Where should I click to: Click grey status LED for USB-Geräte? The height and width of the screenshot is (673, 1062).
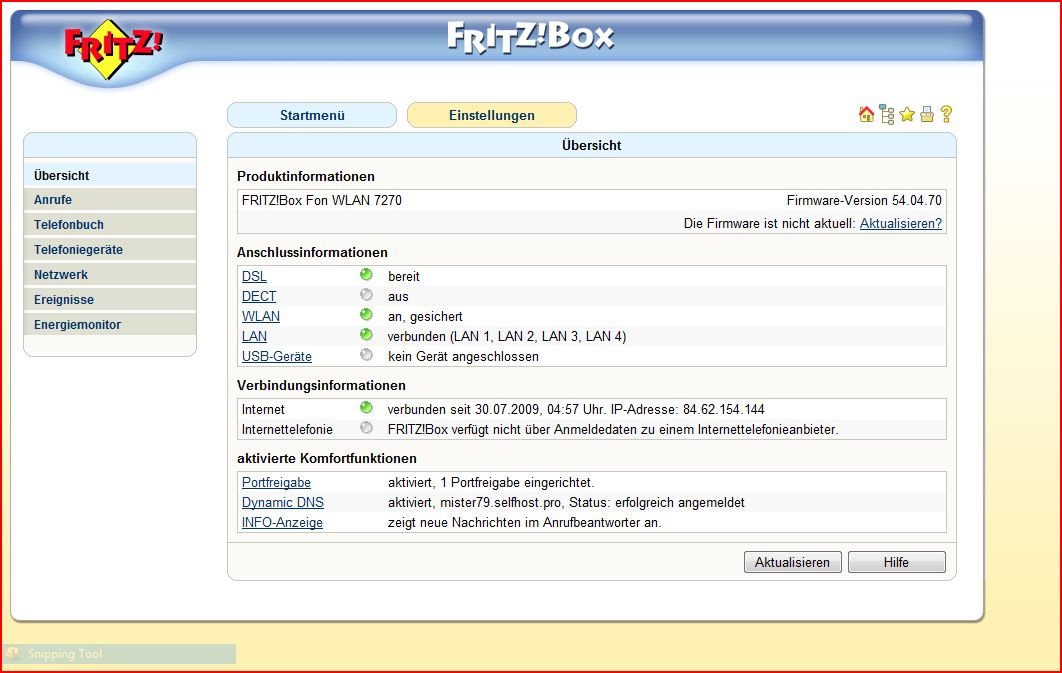click(366, 355)
